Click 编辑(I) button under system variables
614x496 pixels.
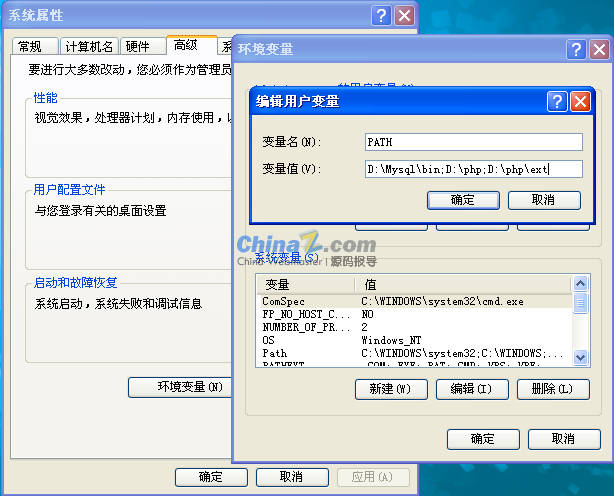tap(472, 389)
